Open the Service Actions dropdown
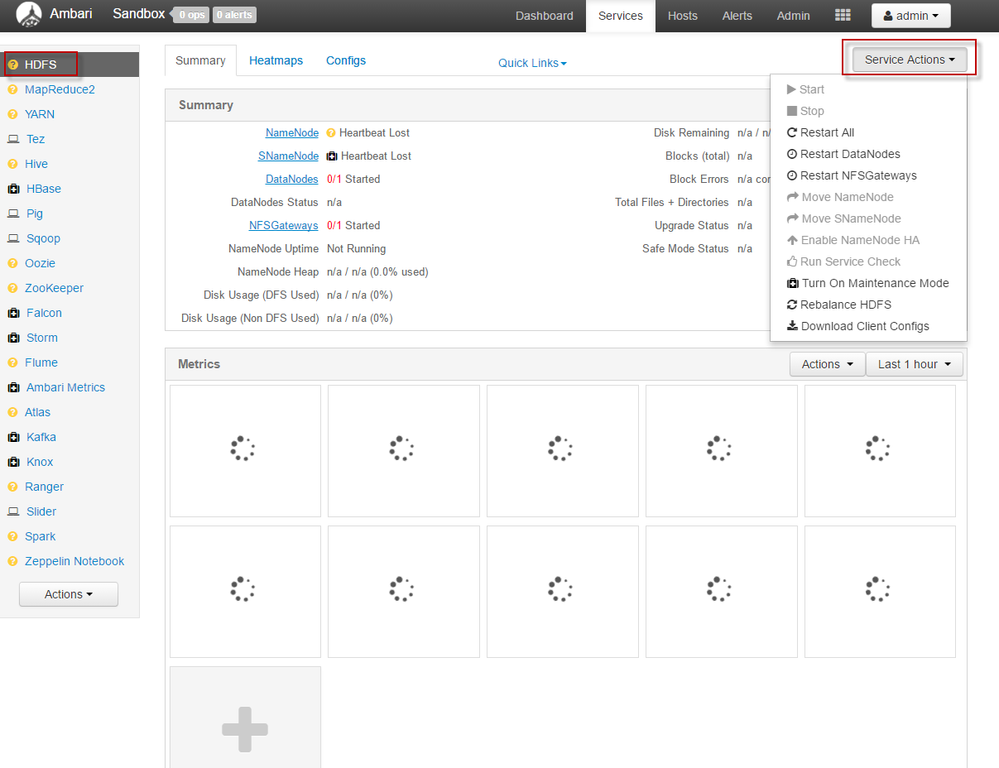Image resolution: width=999 pixels, height=768 pixels. (x=909, y=59)
